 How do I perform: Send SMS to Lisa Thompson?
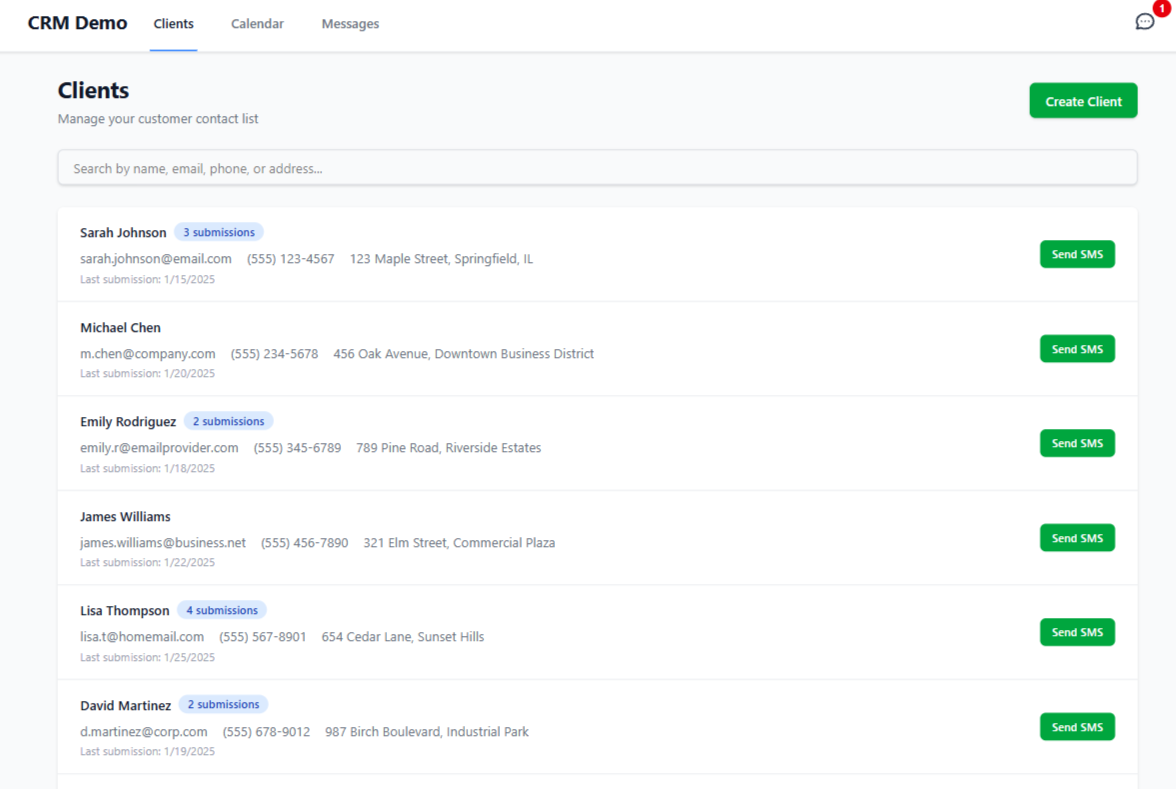[1077, 631]
